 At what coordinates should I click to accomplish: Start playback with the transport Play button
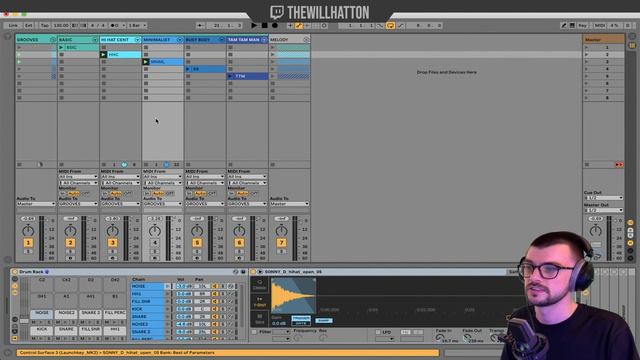coord(254,25)
